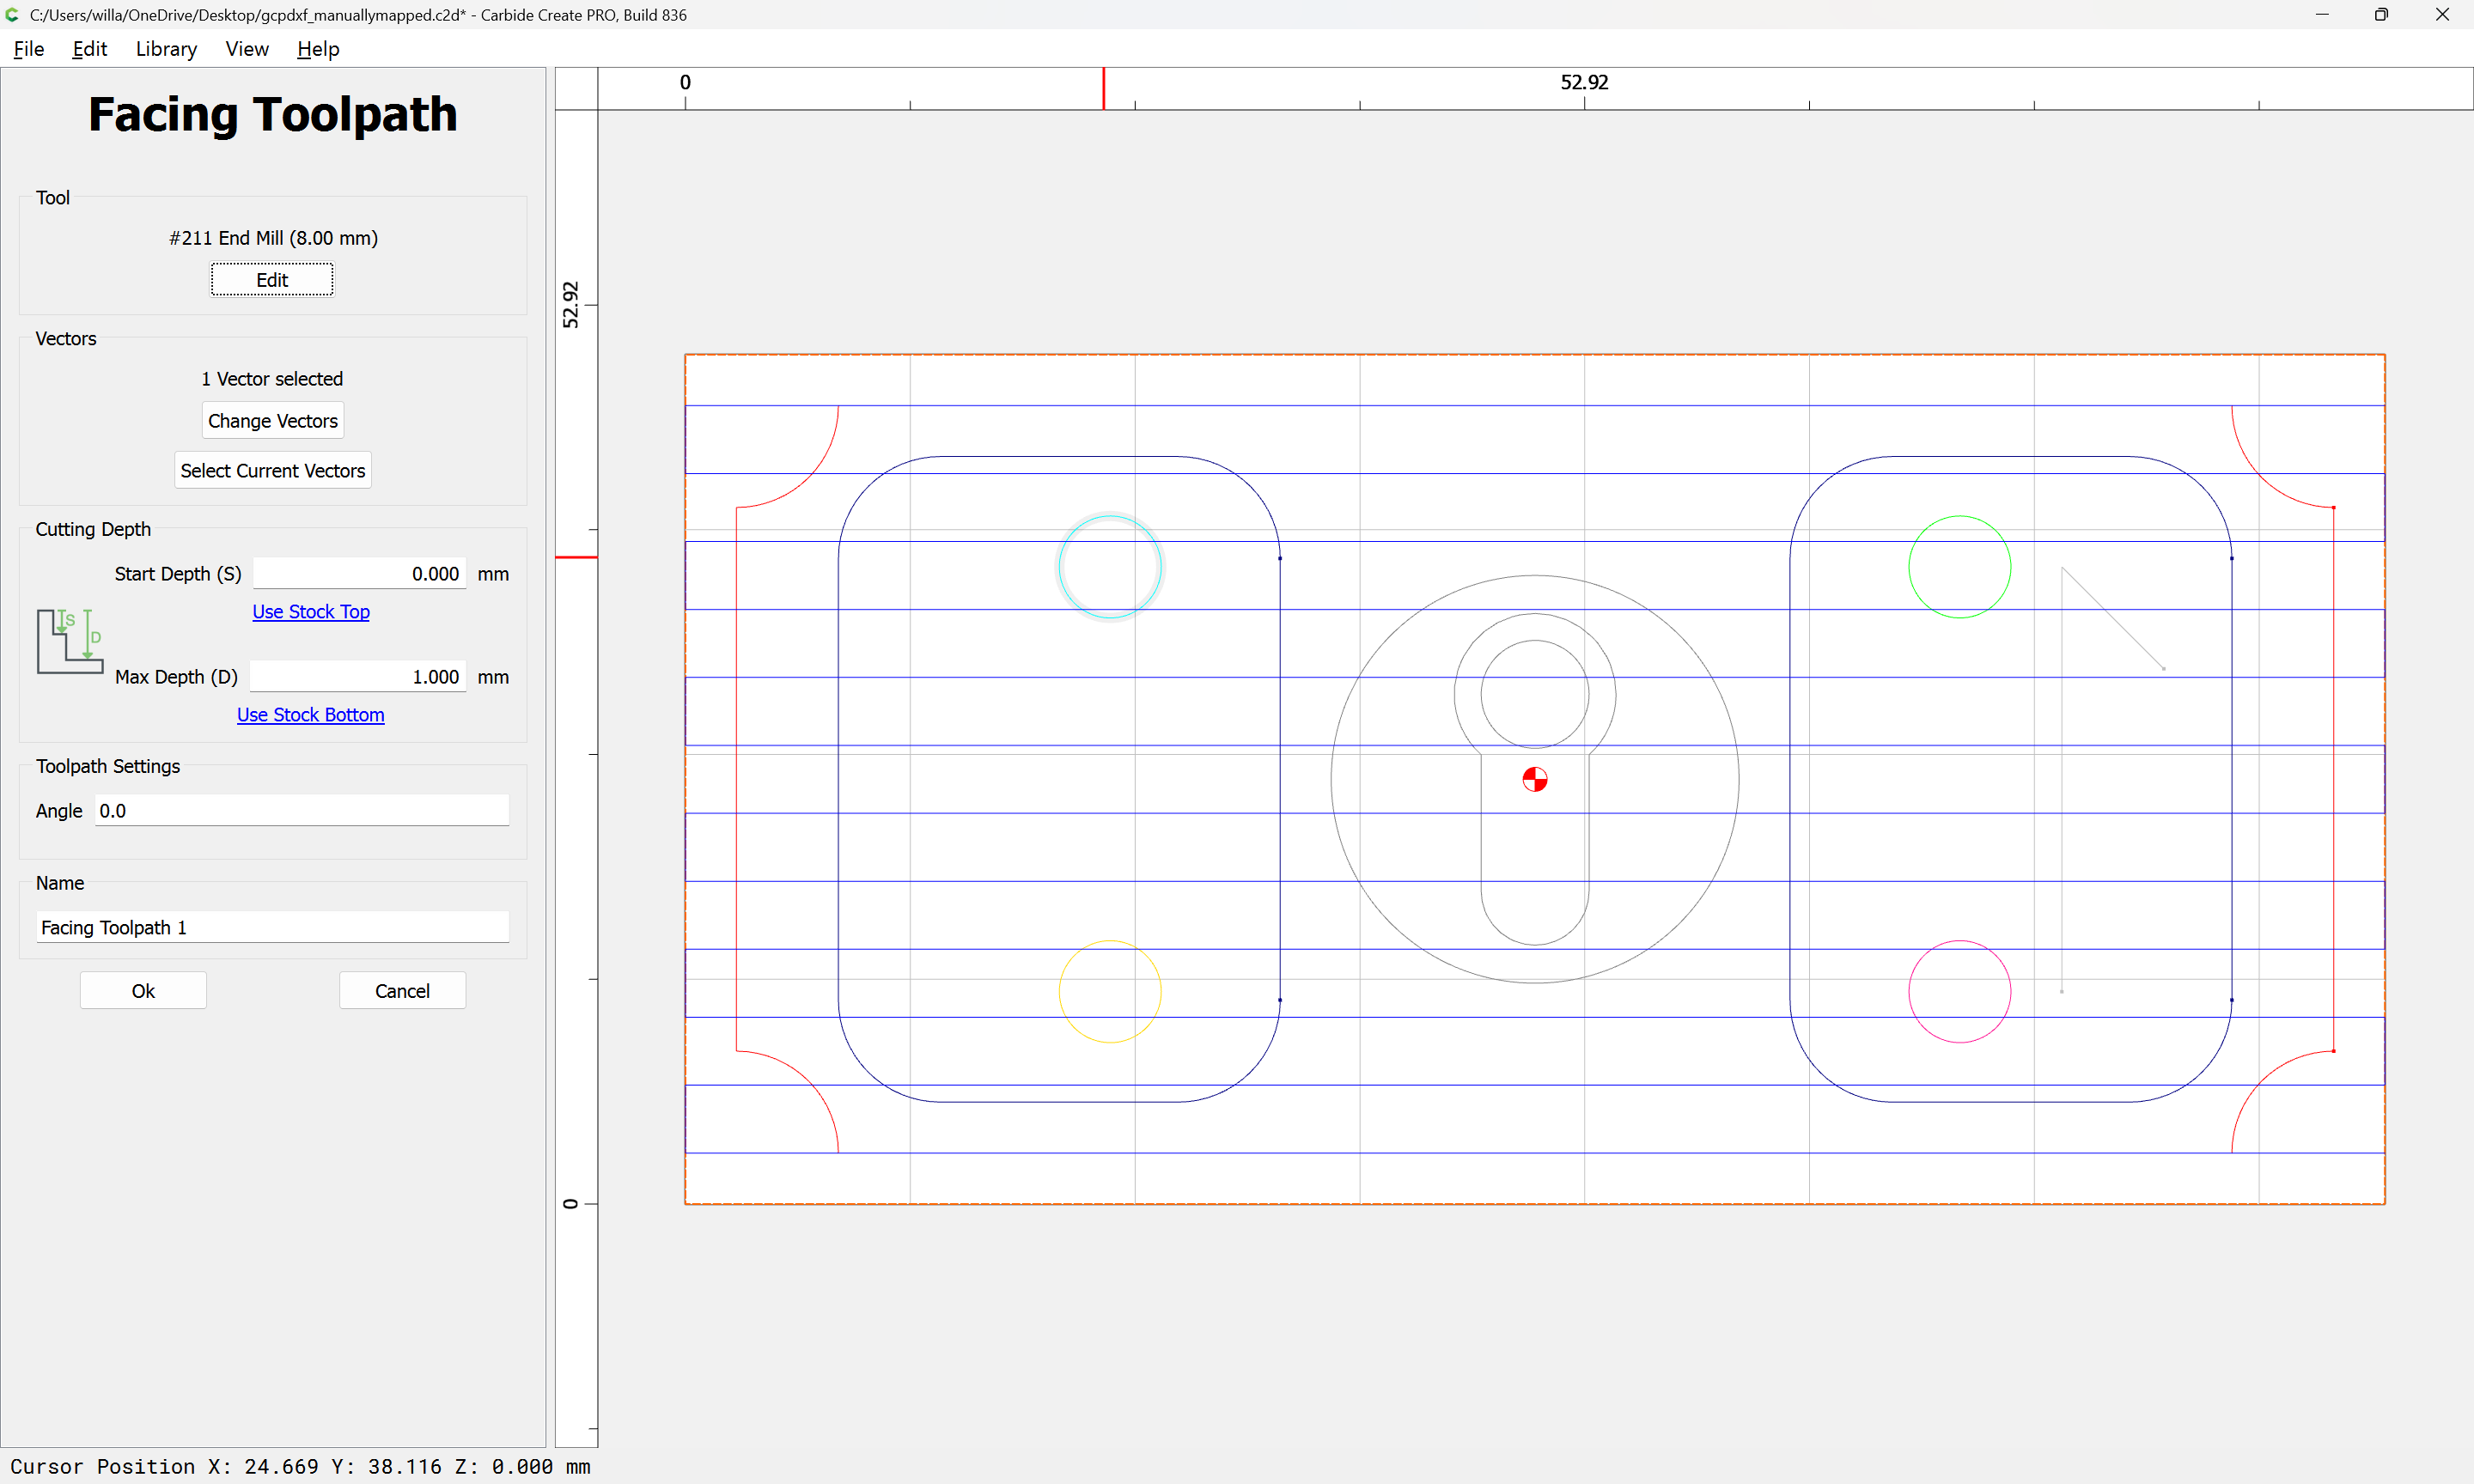The height and width of the screenshot is (1484, 2474).
Task: Click the Use Stock Bottom link
Action: pos(310,714)
